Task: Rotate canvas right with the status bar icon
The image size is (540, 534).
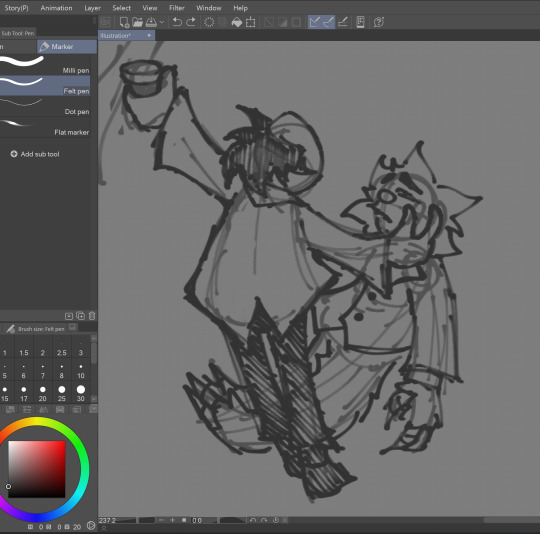Action: point(264,520)
